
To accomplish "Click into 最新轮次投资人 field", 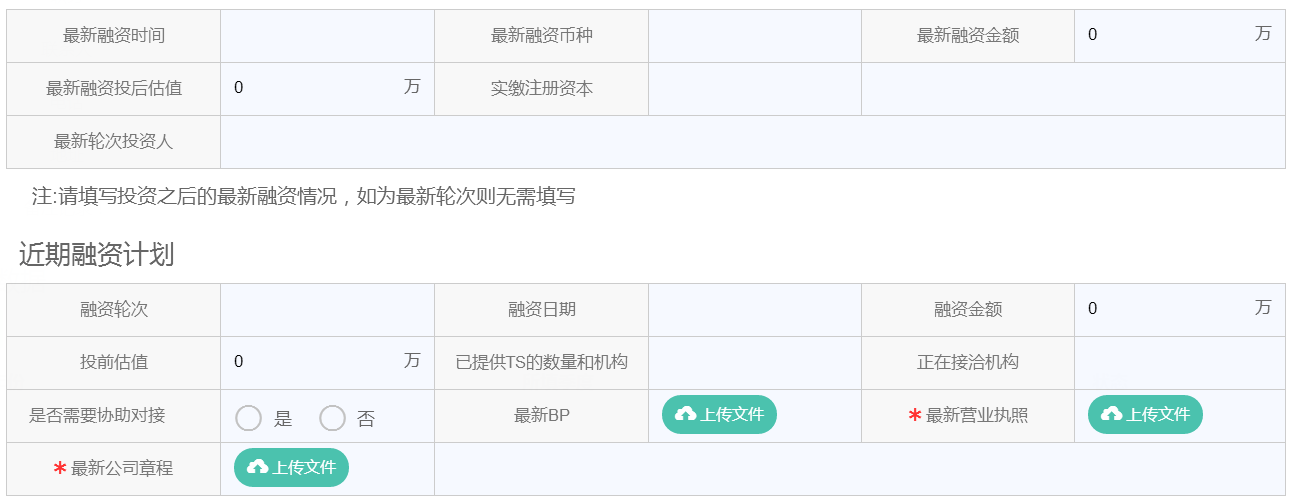I will (752, 142).
